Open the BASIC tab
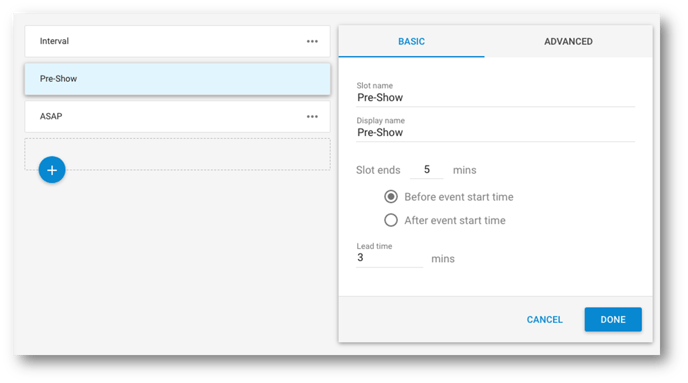This screenshot has width=688, height=383. pyautogui.click(x=411, y=41)
